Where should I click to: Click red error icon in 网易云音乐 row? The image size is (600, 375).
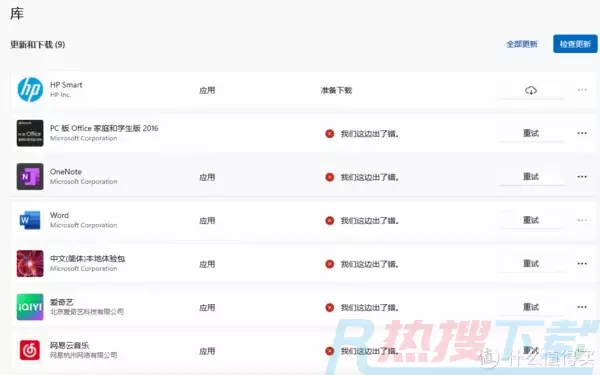pos(329,351)
